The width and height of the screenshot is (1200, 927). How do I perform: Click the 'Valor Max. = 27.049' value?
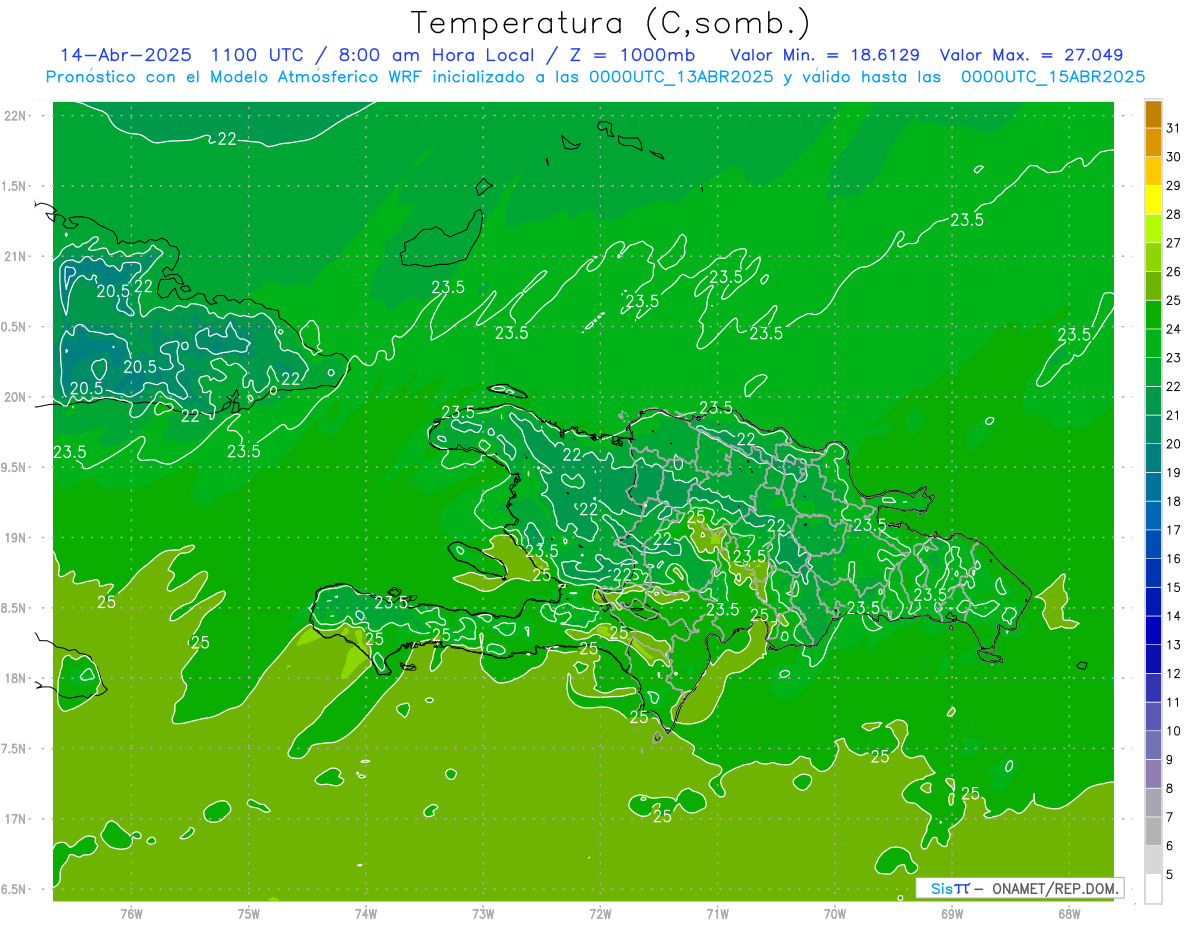[x=1032, y=55]
